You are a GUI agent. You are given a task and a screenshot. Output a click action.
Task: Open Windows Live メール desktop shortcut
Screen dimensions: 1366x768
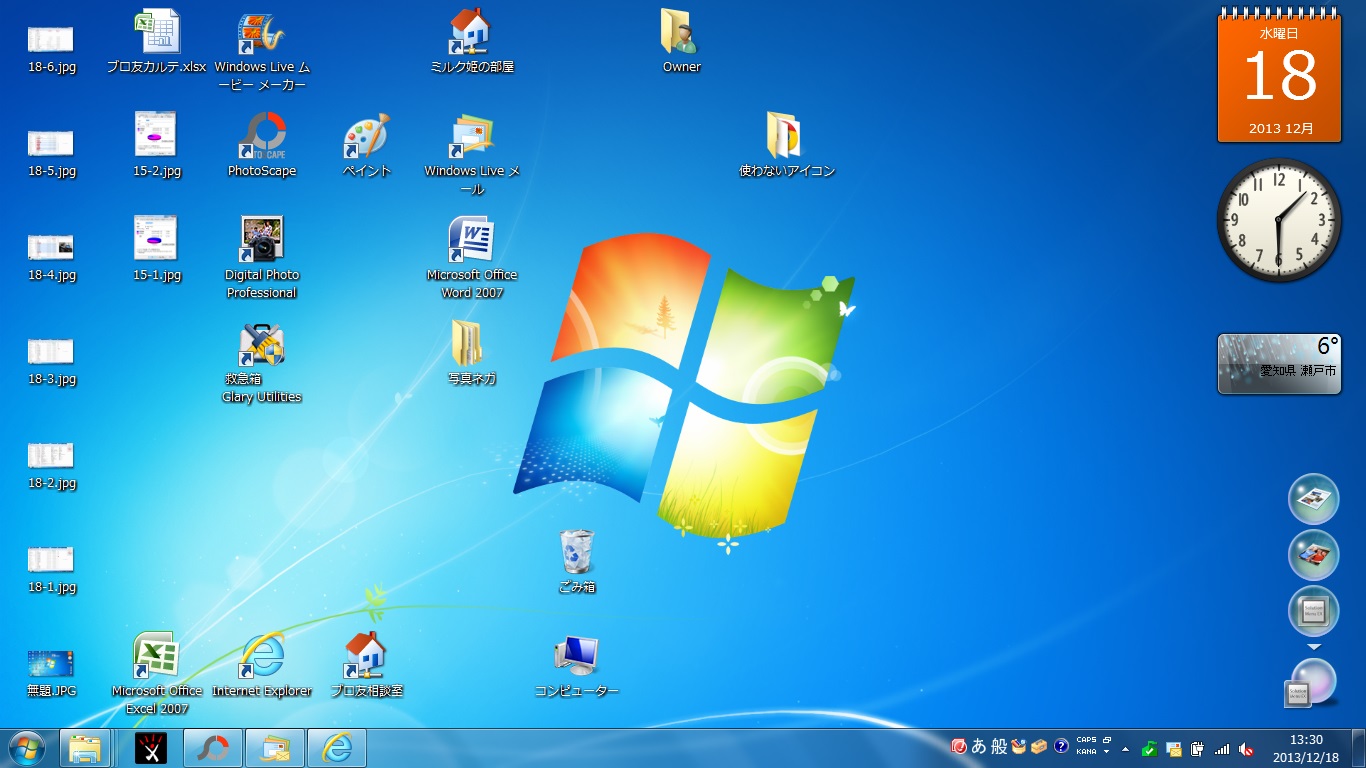[x=471, y=154]
